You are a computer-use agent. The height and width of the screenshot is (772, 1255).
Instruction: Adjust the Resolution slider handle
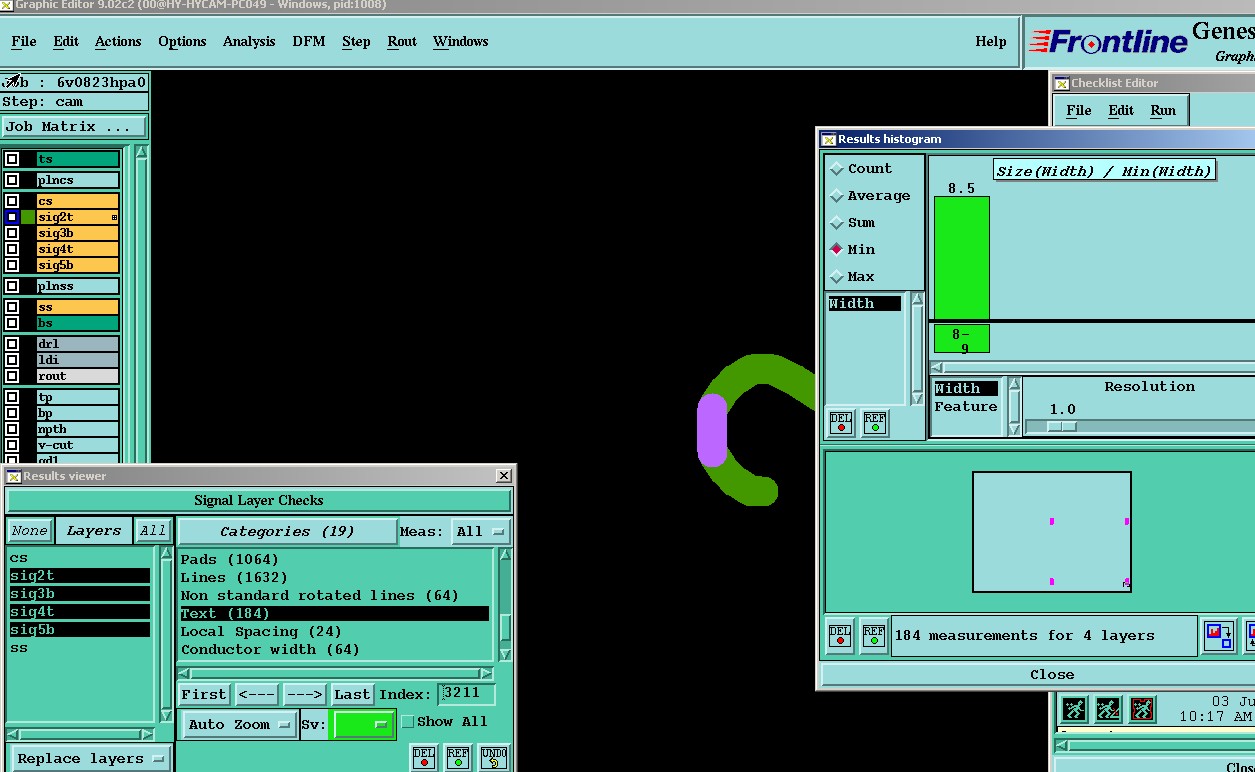[x=1062, y=427]
